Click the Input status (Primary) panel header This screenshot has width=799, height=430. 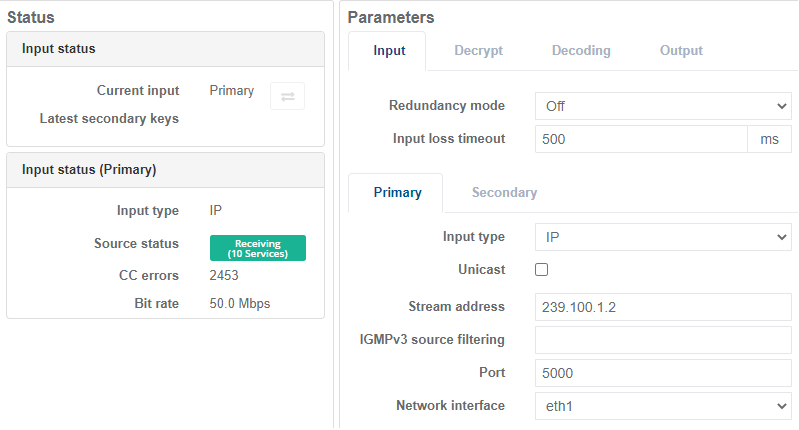tap(165, 170)
